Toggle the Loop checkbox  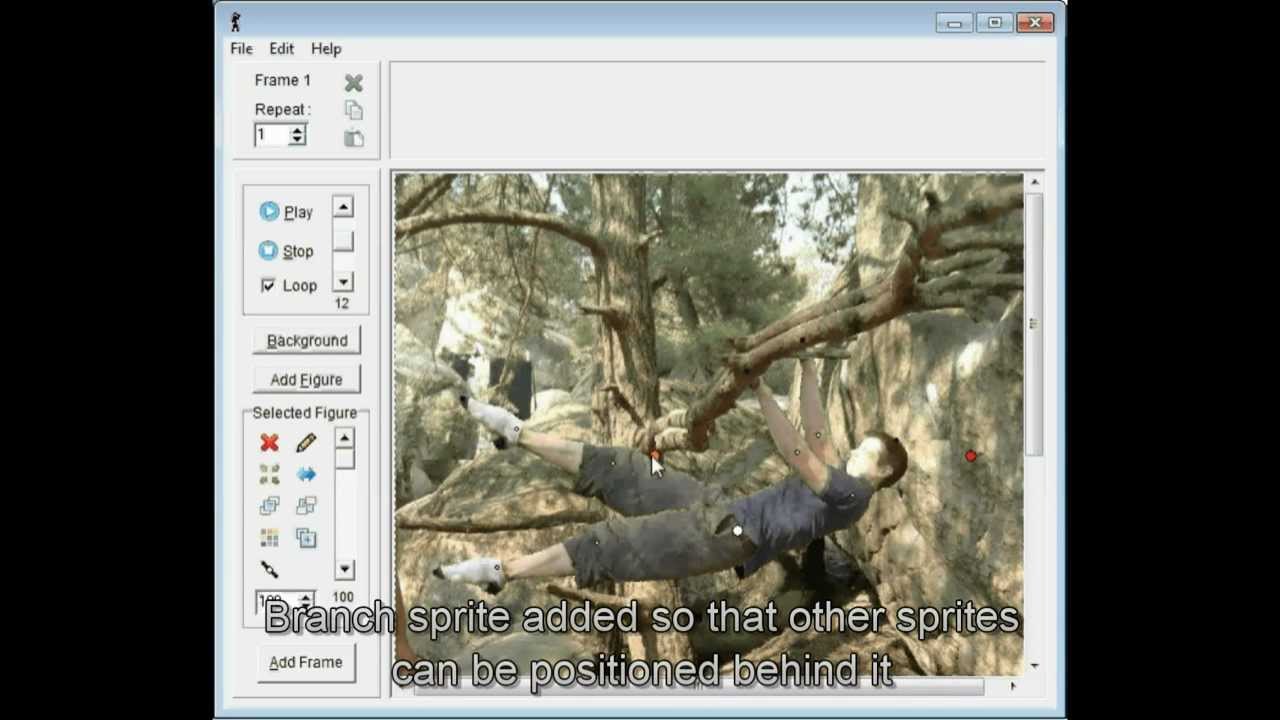(268, 286)
